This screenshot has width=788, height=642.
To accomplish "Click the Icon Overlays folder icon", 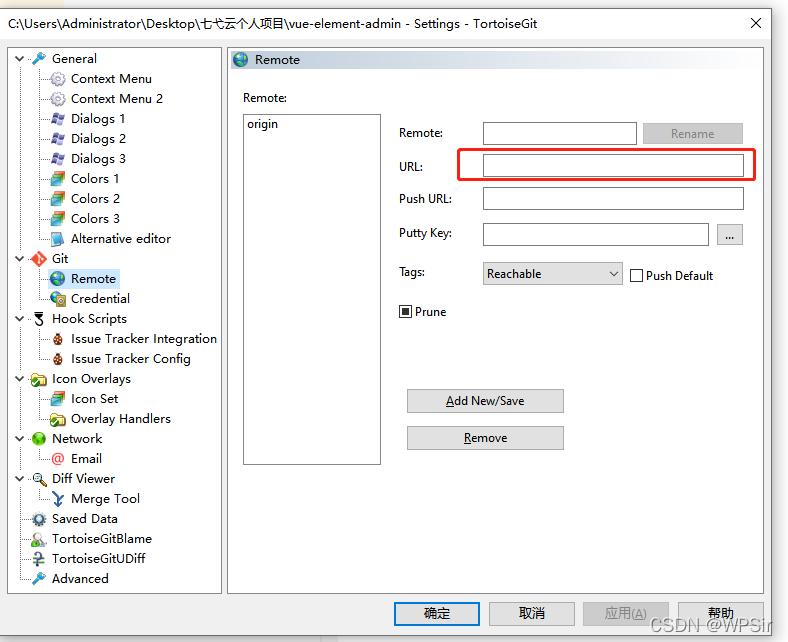I will point(39,379).
